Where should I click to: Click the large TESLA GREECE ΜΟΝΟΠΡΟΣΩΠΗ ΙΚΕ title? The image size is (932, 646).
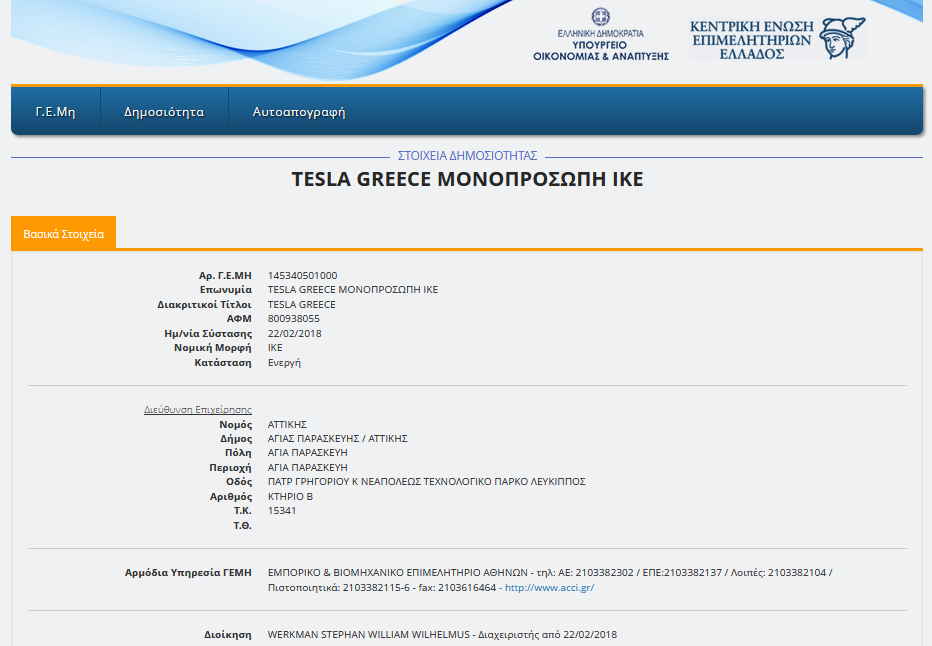click(x=467, y=179)
